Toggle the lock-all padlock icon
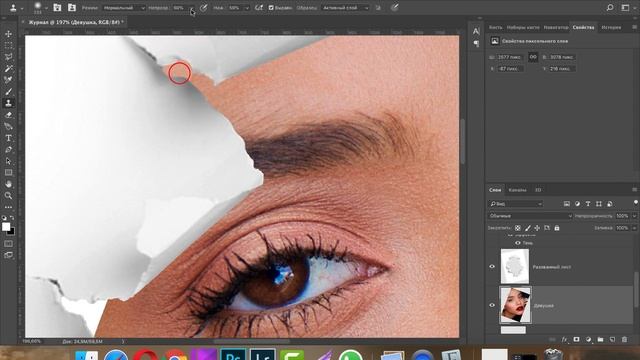Viewport: 640px width, 360px height. click(x=557, y=228)
